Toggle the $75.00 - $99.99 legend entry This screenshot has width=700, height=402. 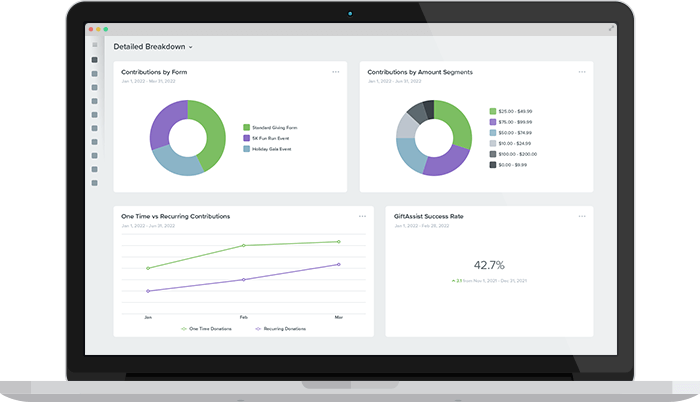pos(511,122)
